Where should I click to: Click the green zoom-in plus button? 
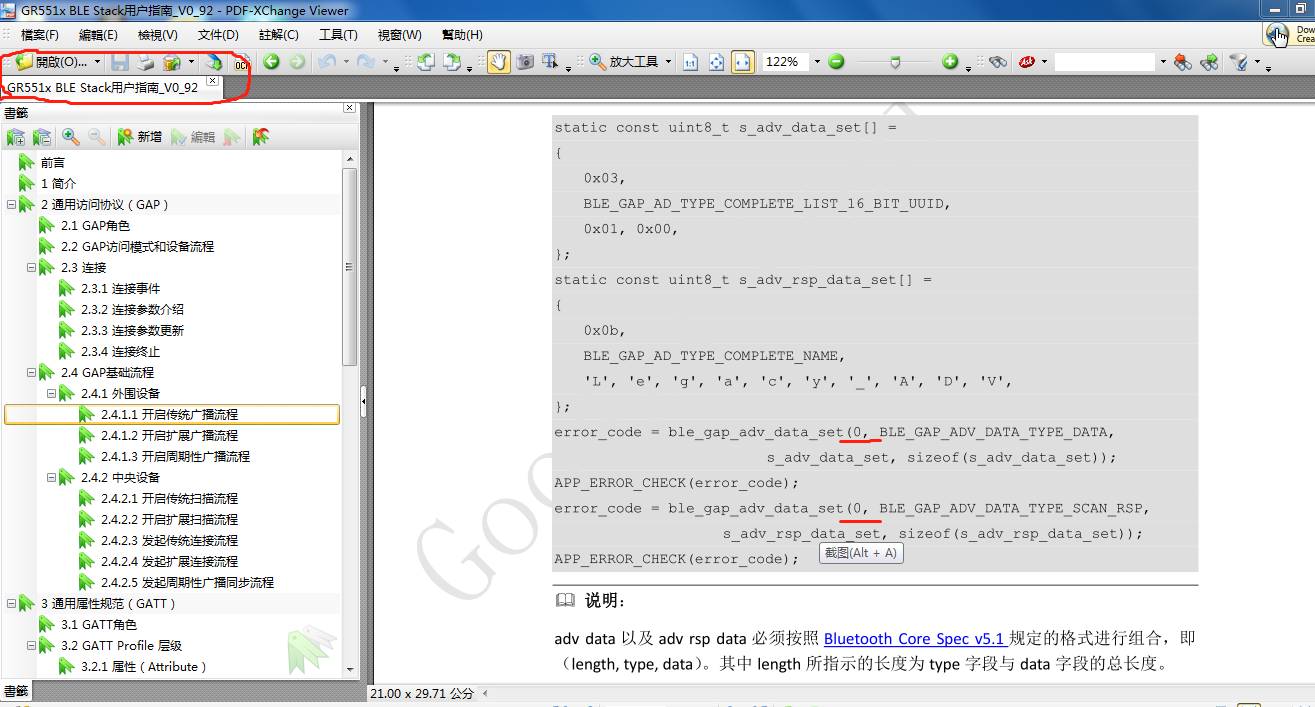pyautogui.click(x=950, y=62)
